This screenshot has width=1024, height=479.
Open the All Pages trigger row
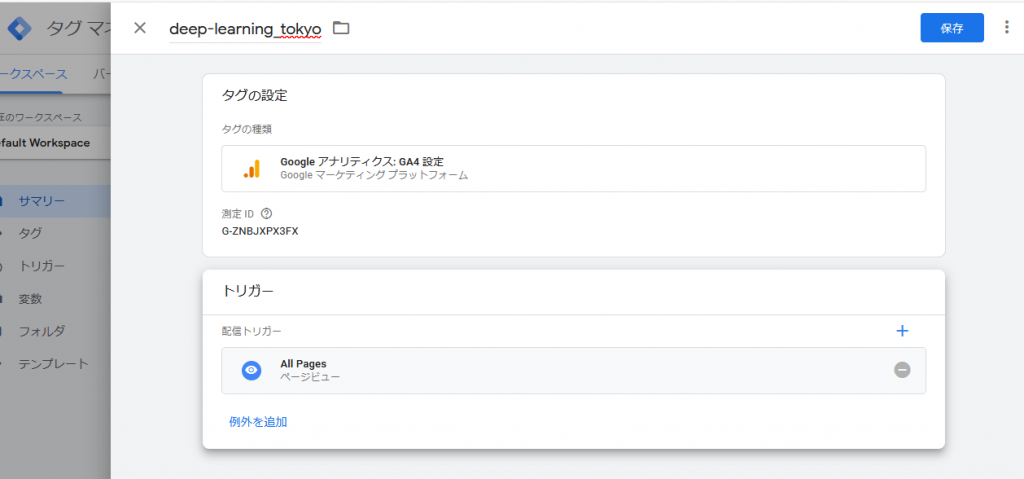point(573,371)
